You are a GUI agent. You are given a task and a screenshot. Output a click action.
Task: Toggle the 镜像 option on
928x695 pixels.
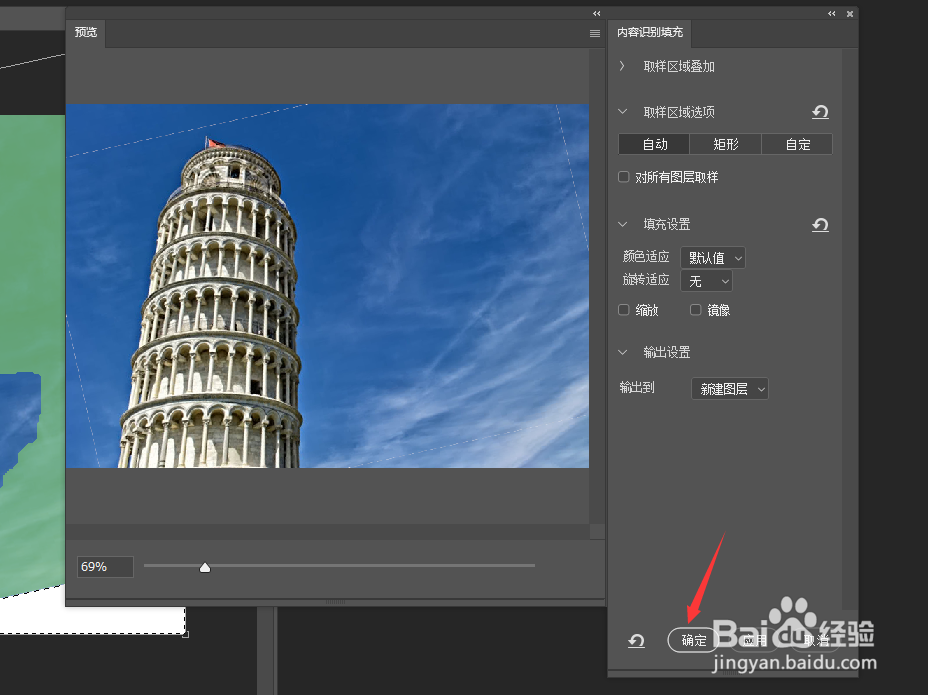tap(695, 310)
